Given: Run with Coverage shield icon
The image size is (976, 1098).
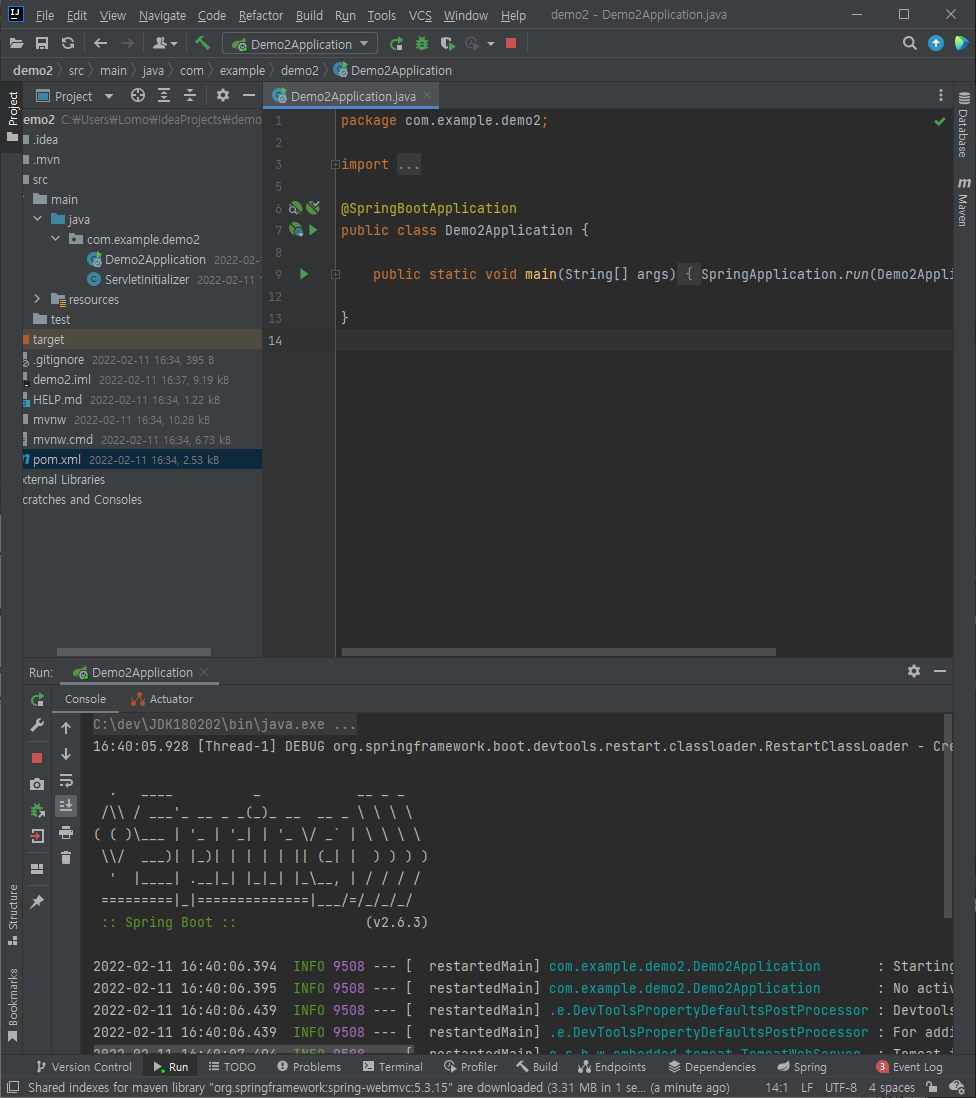Looking at the screenshot, I should (447, 43).
